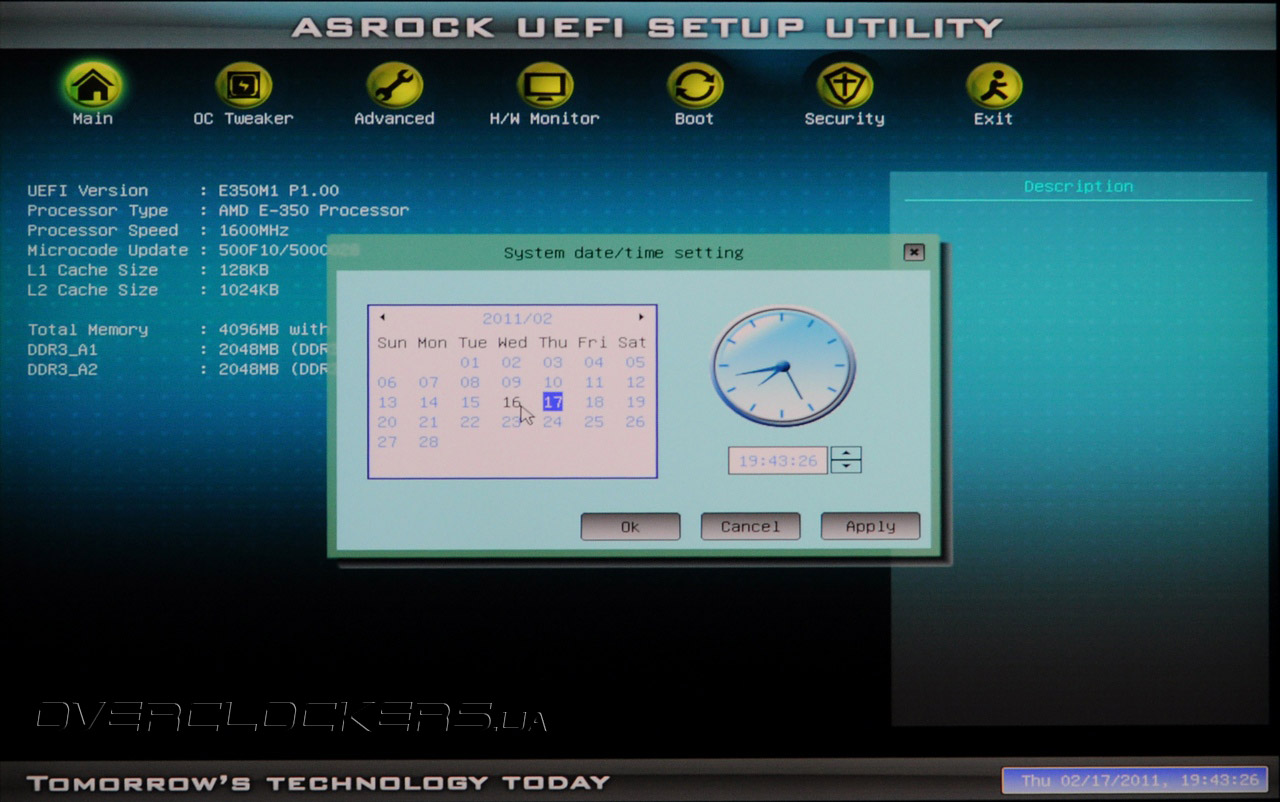1280x802 pixels.
Task: Click the bottom status date/time display
Action: point(1135,780)
